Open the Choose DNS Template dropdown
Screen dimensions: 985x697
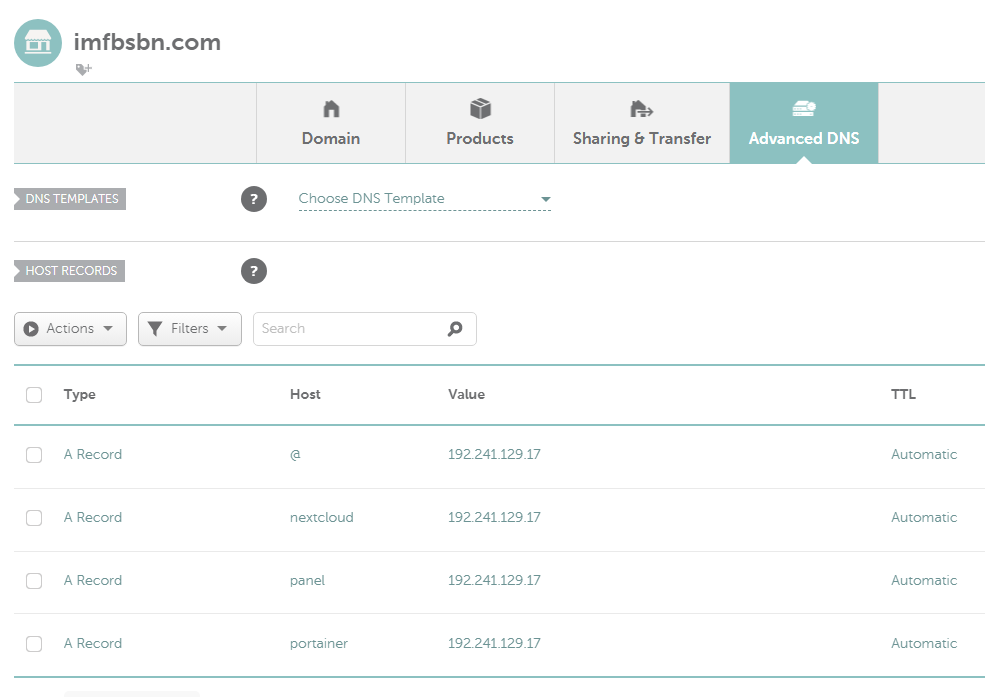[x=424, y=199]
